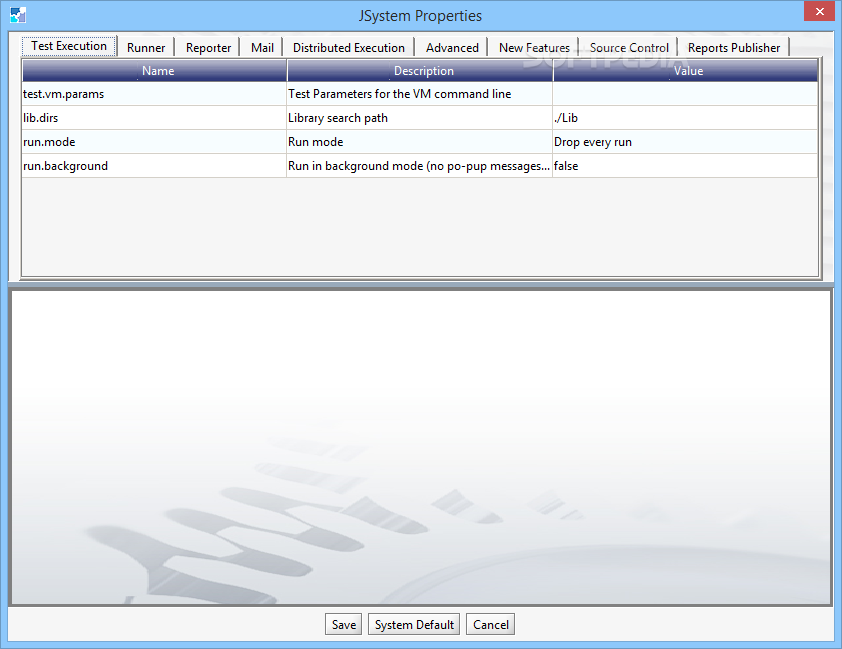This screenshot has width=842, height=649.
Task: Click the Name column header
Action: 155,71
